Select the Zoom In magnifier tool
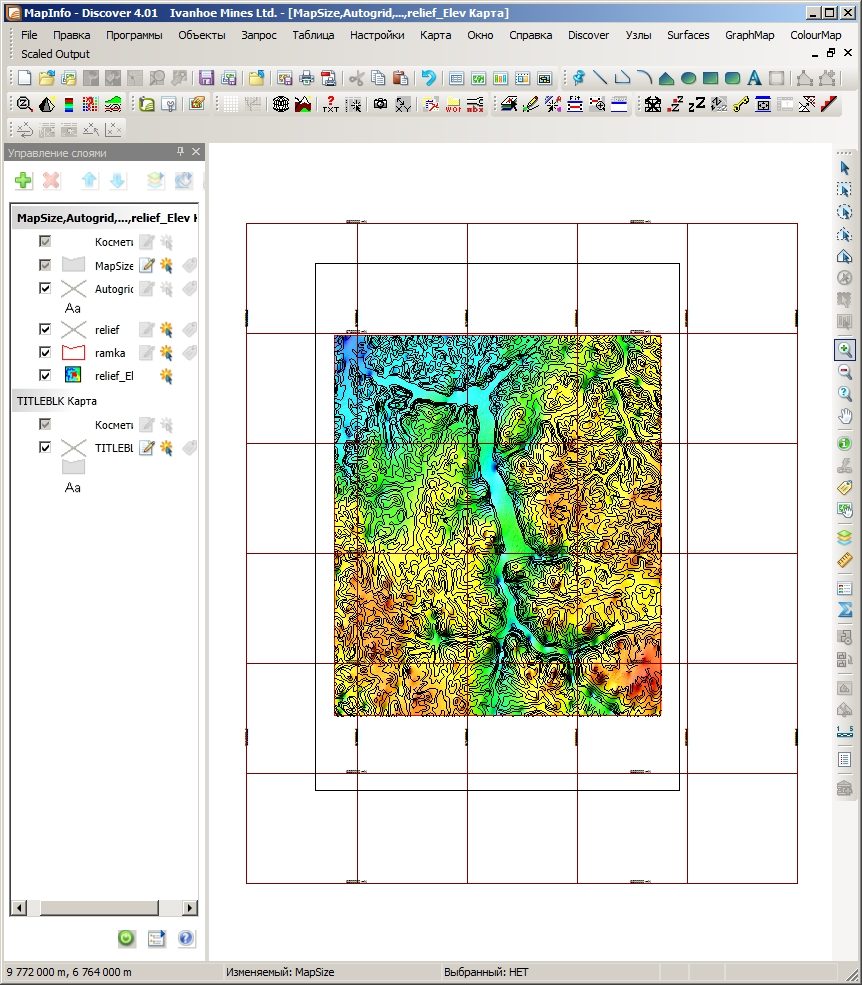The height and width of the screenshot is (985, 862). pyautogui.click(x=844, y=350)
